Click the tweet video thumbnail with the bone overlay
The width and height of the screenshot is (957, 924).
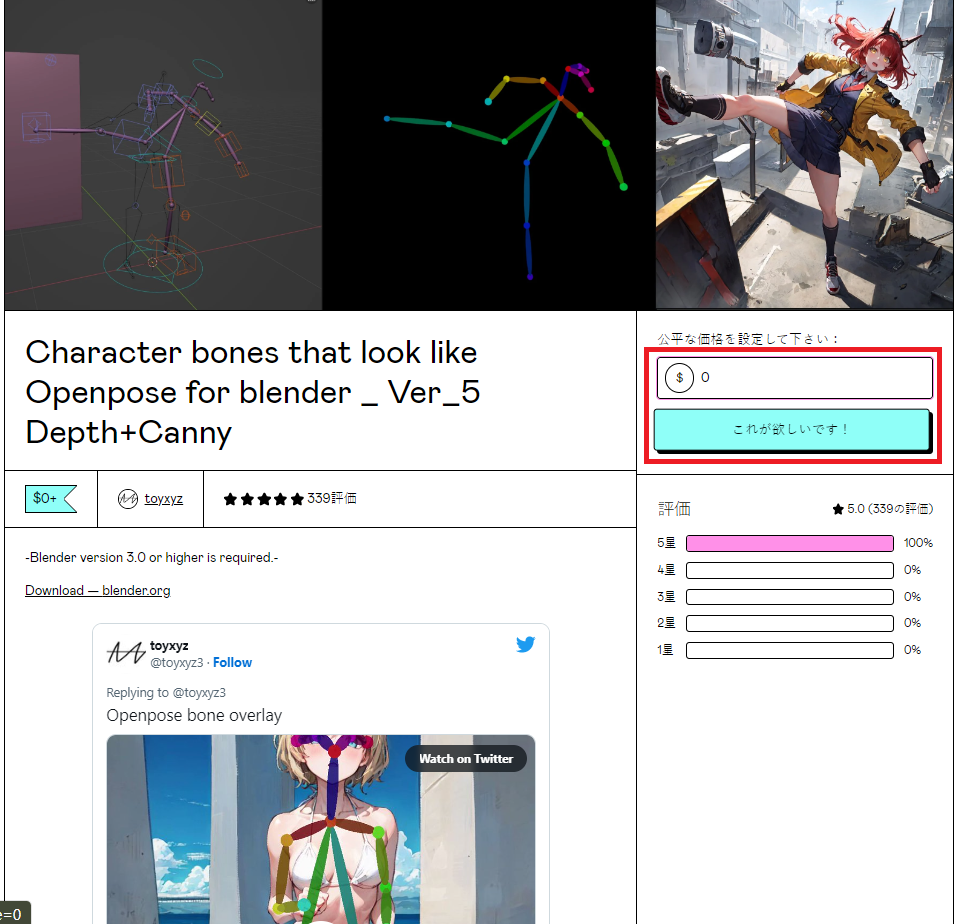point(321,829)
